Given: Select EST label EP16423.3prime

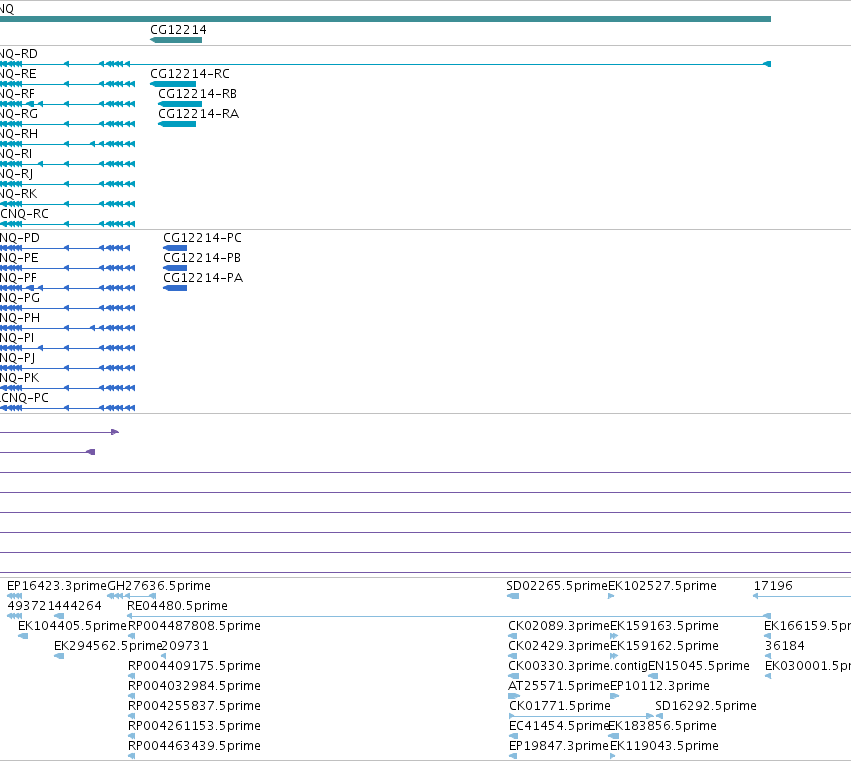Looking at the screenshot, I should [57, 586].
